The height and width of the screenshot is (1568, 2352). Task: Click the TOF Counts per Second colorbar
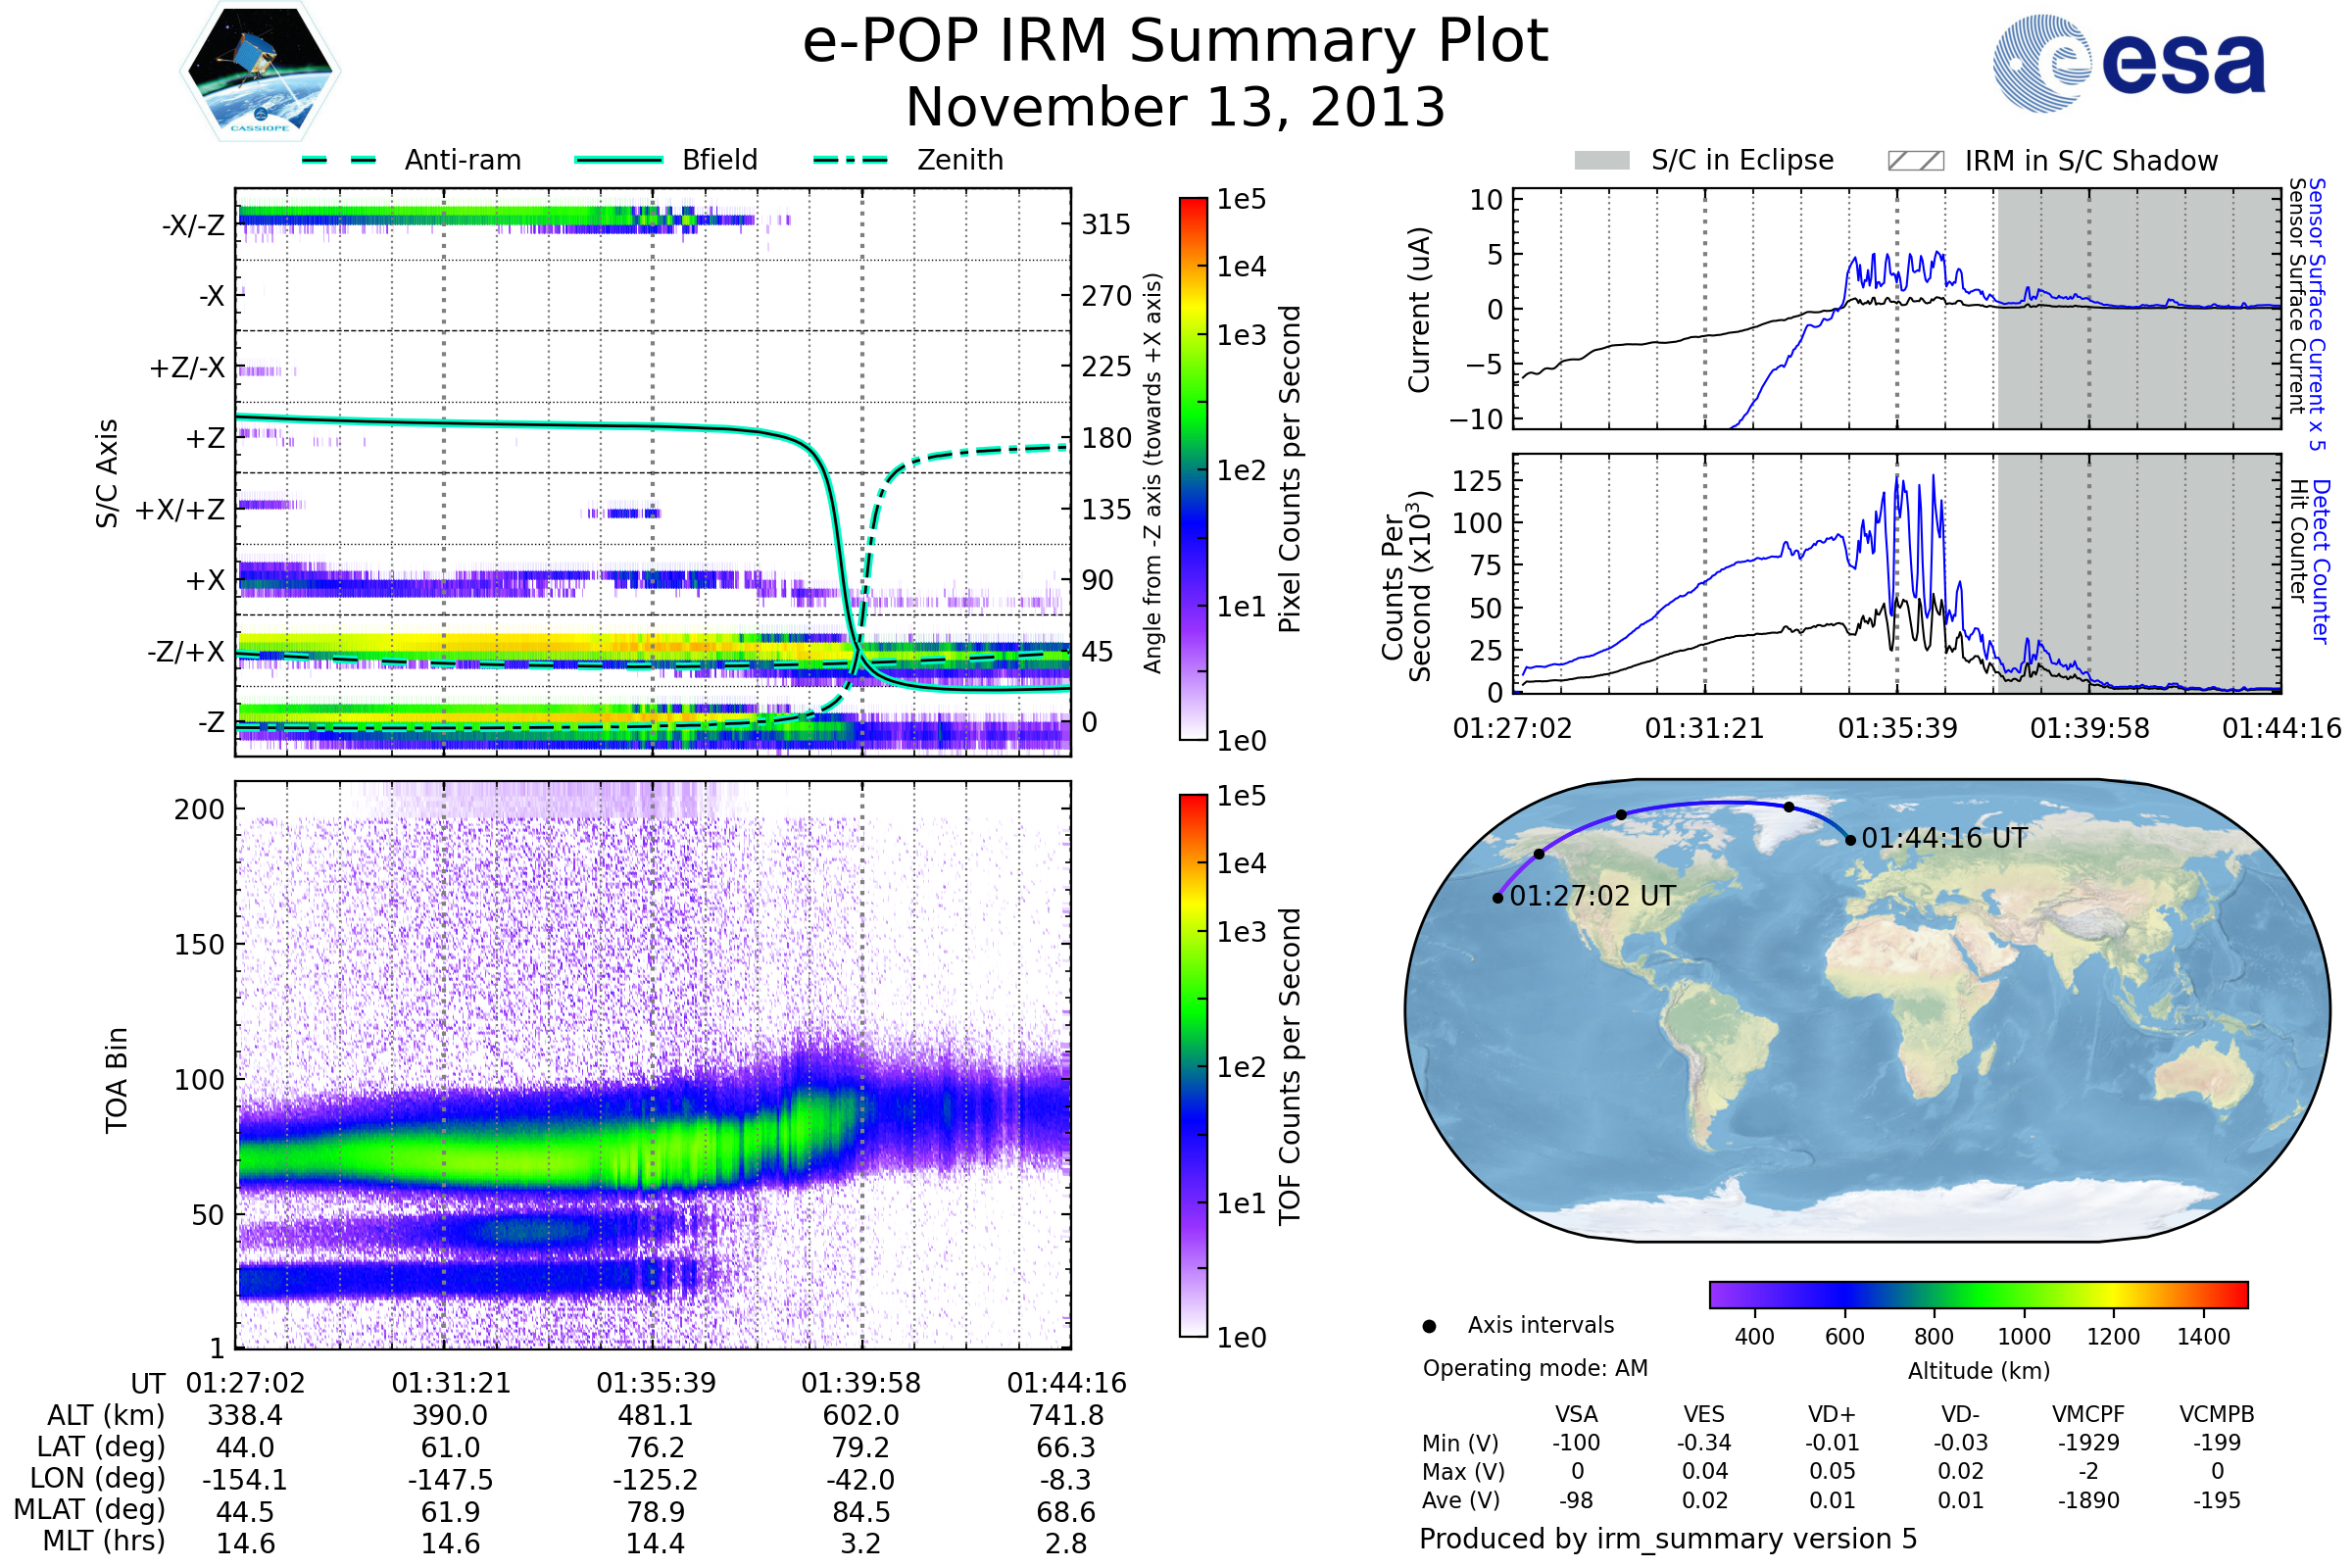(x=1193, y=1065)
